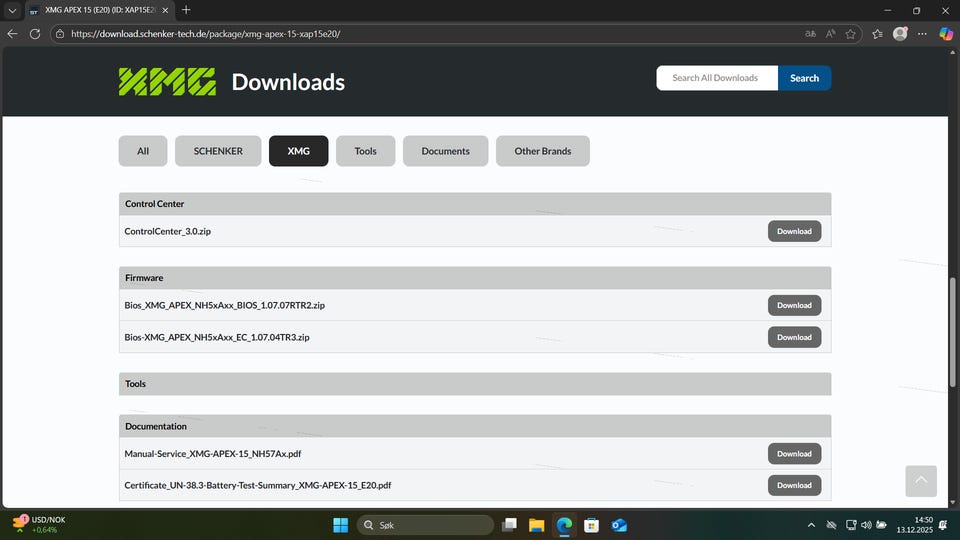Click the Tools section header bar
This screenshot has height=540, width=960.
[x=475, y=384]
